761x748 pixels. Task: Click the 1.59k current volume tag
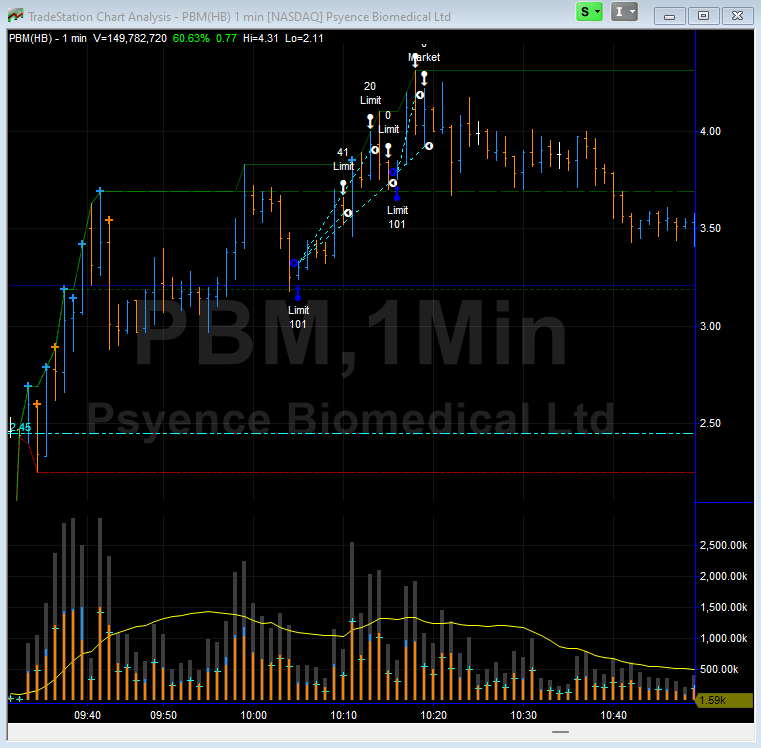pyautogui.click(x=725, y=700)
